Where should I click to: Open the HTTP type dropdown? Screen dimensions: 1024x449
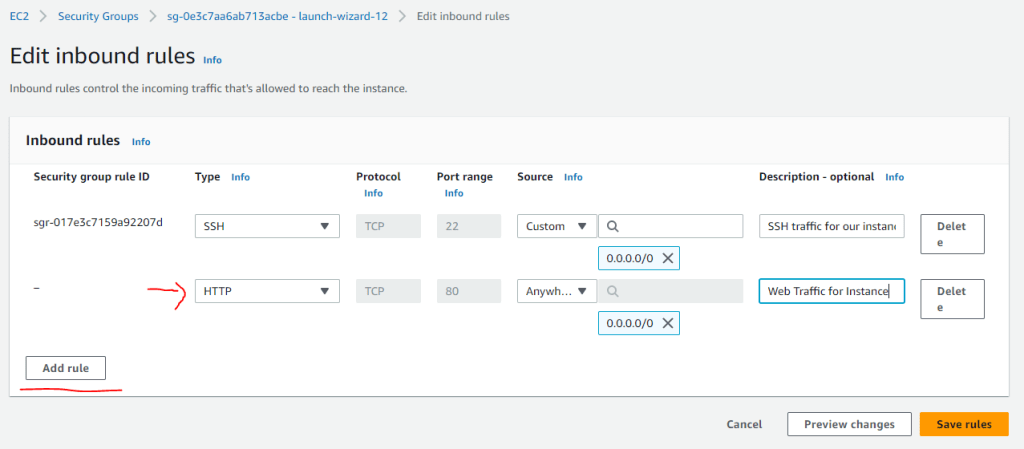click(267, 291)
